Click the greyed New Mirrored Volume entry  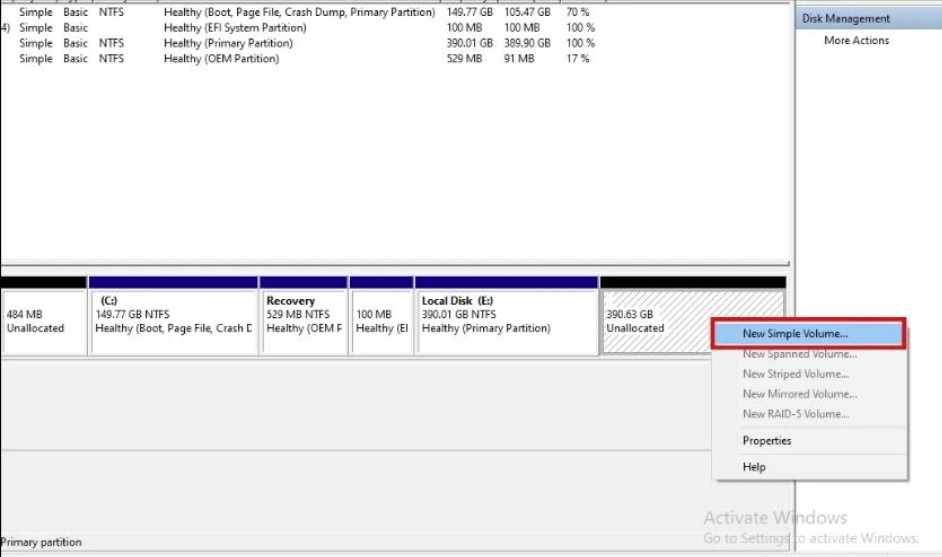tap(798, 394)
